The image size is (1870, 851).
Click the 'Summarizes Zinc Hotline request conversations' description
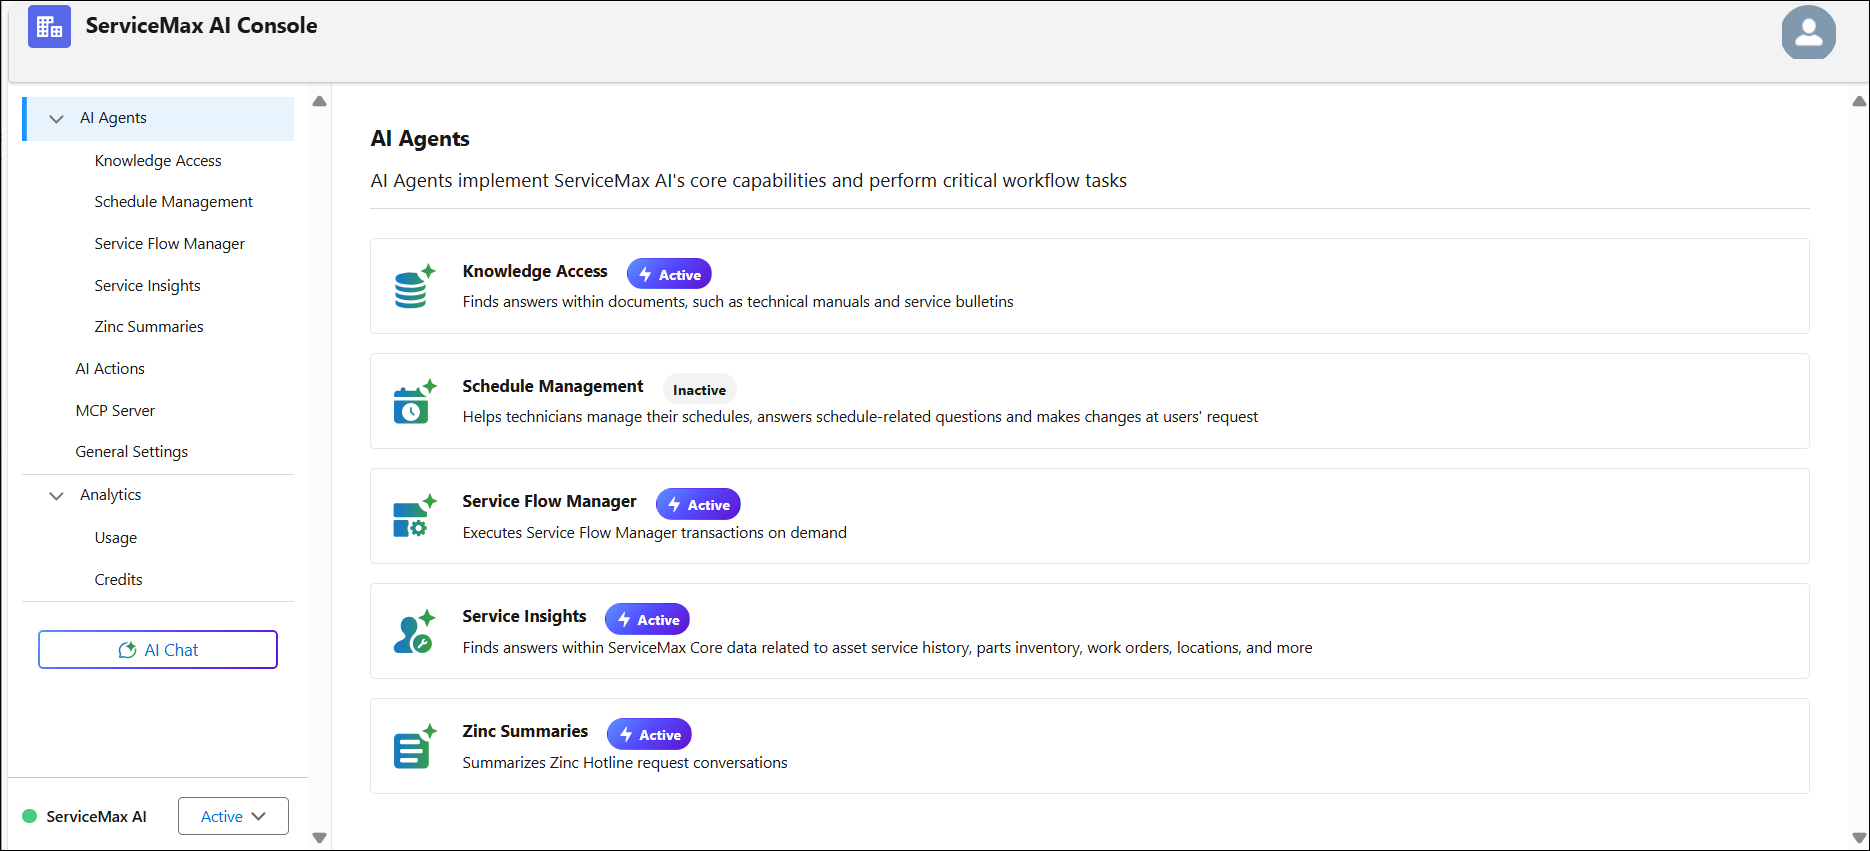tap(625, 762)
